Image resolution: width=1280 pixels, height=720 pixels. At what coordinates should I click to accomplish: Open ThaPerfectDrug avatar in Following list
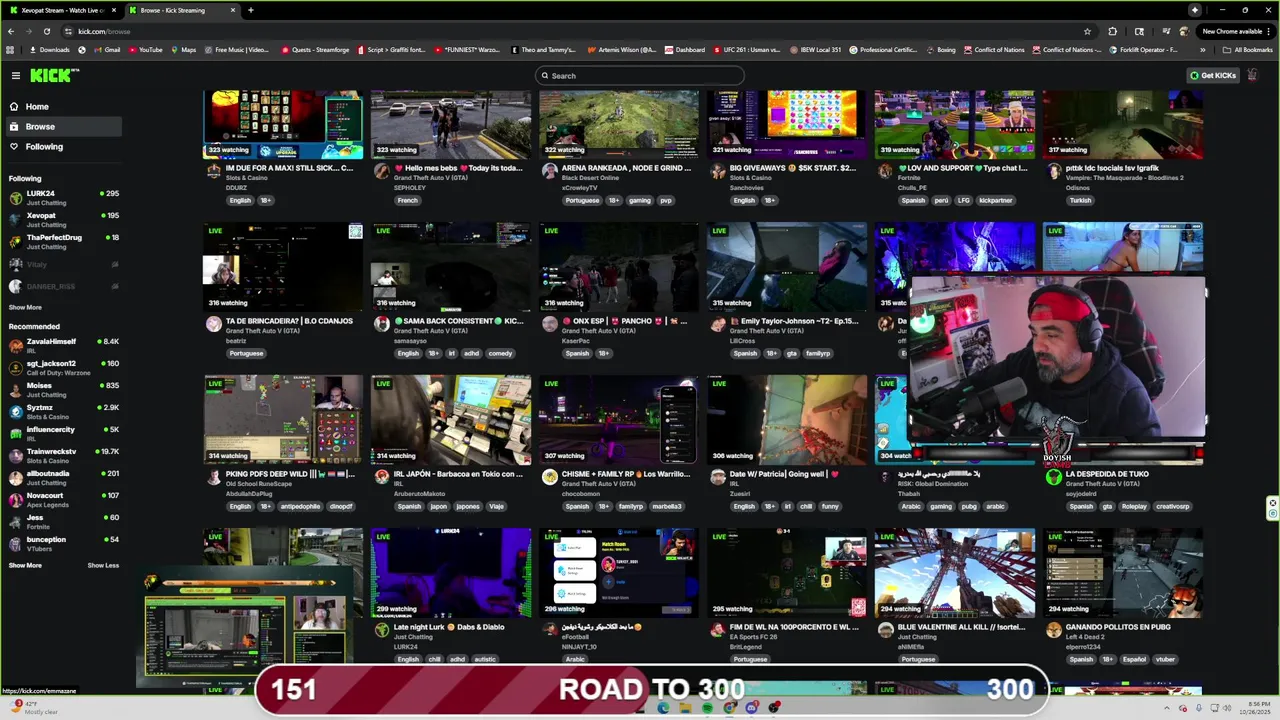pos(15,241)
